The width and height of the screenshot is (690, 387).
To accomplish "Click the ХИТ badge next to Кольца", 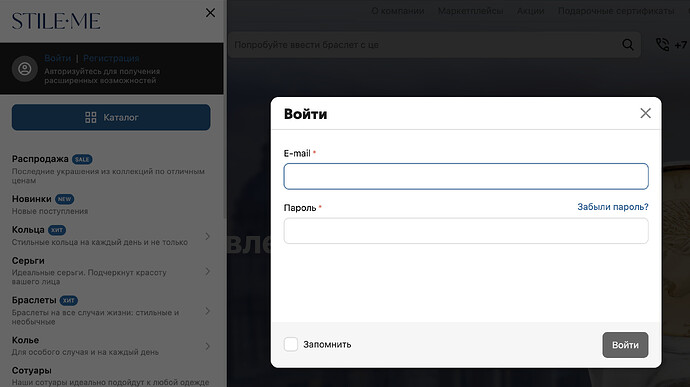I will pos(57,230).
